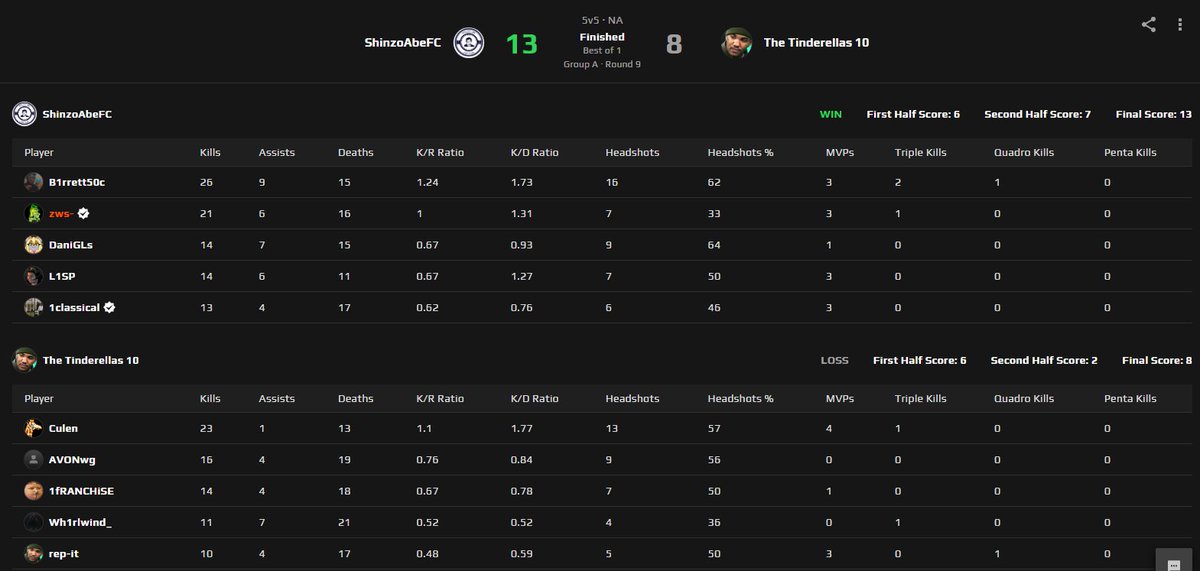Click The Tinderellas 10 small avatar above table
The height and width of the screenshot is (571, 1200).
pyautogui.click(x=24, y=360)
